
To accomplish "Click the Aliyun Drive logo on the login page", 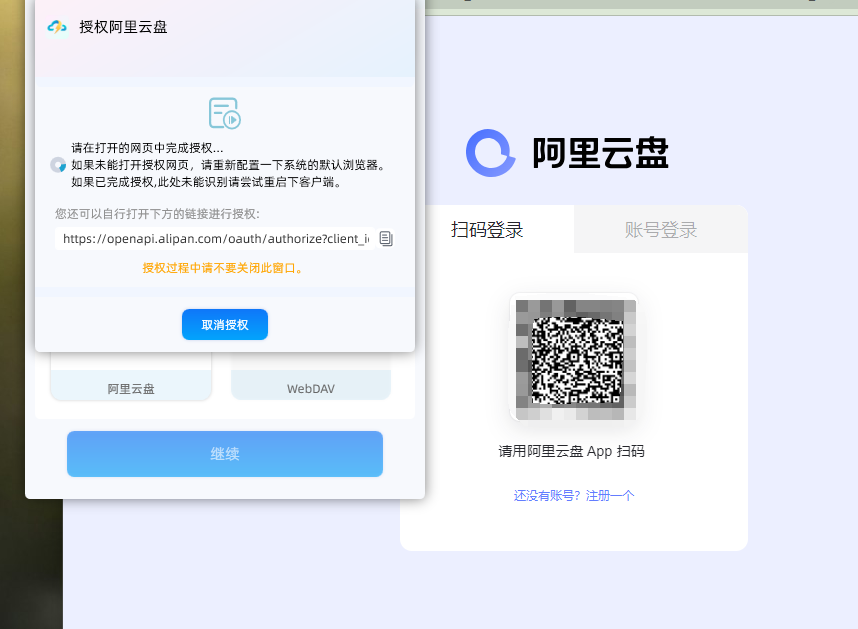I will (x=490, y=153).
